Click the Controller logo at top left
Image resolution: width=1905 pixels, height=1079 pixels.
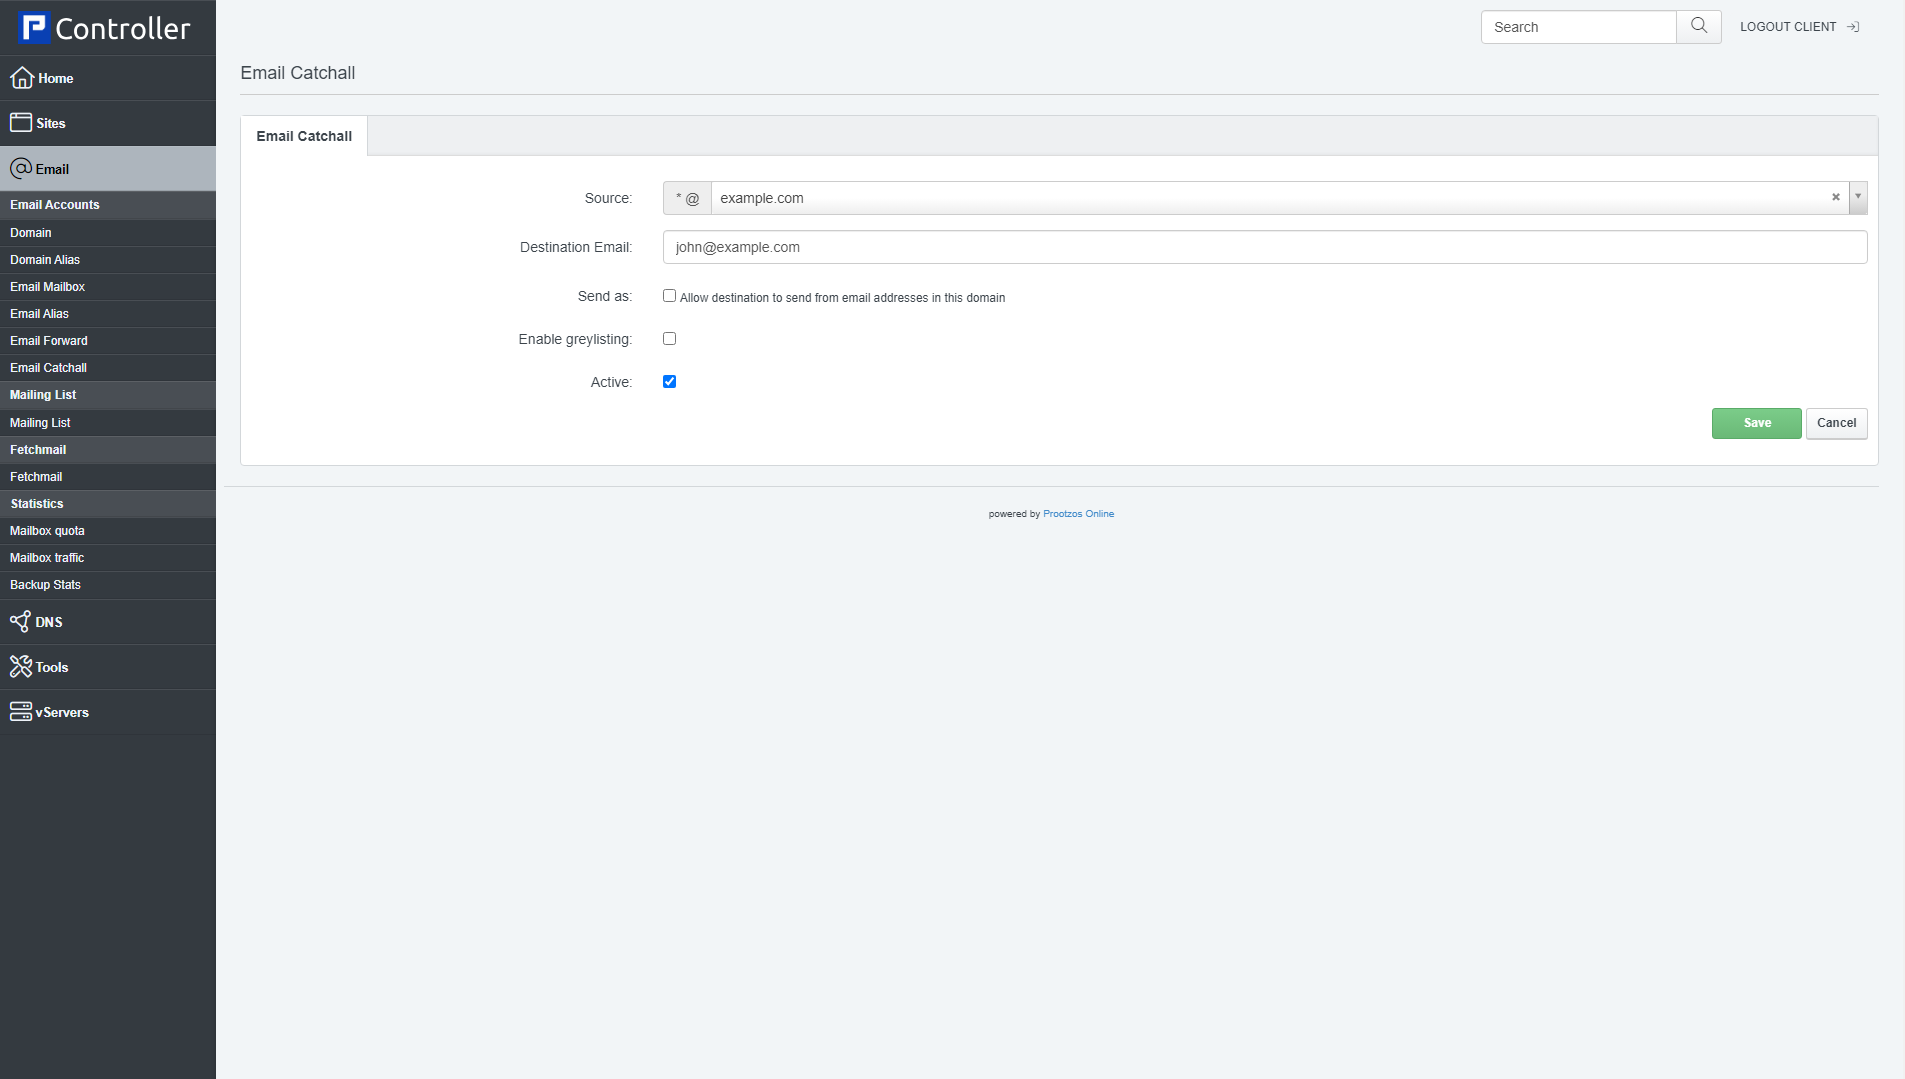pos(104,27)
